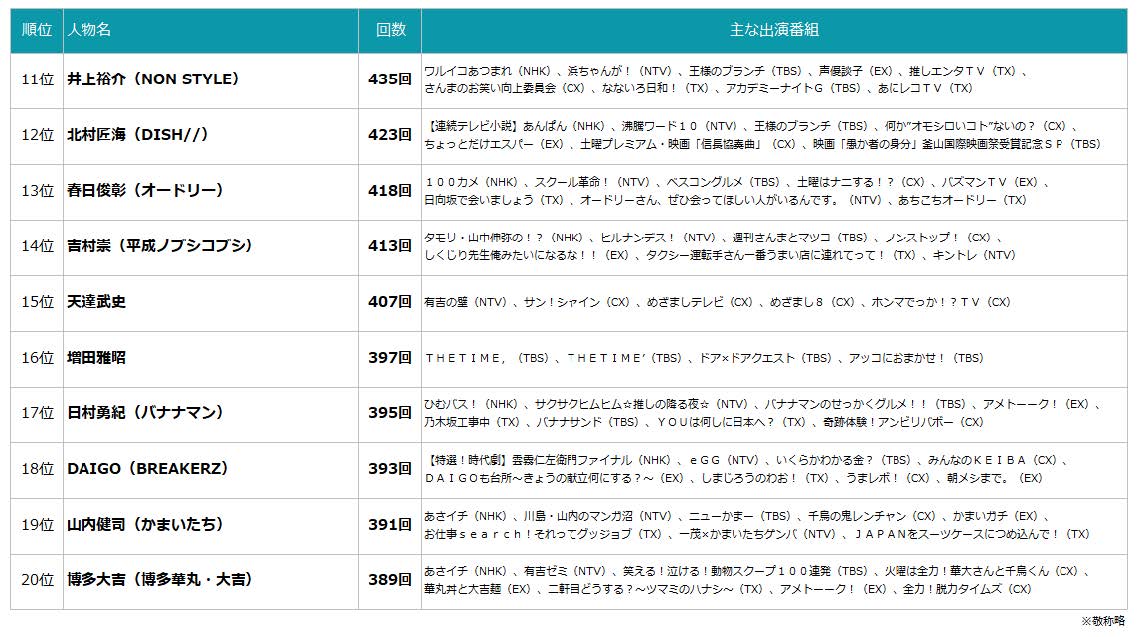This screenshot has width=1142, height=637.
Task: Click the 435回 count value
Action: pos(390,79)
